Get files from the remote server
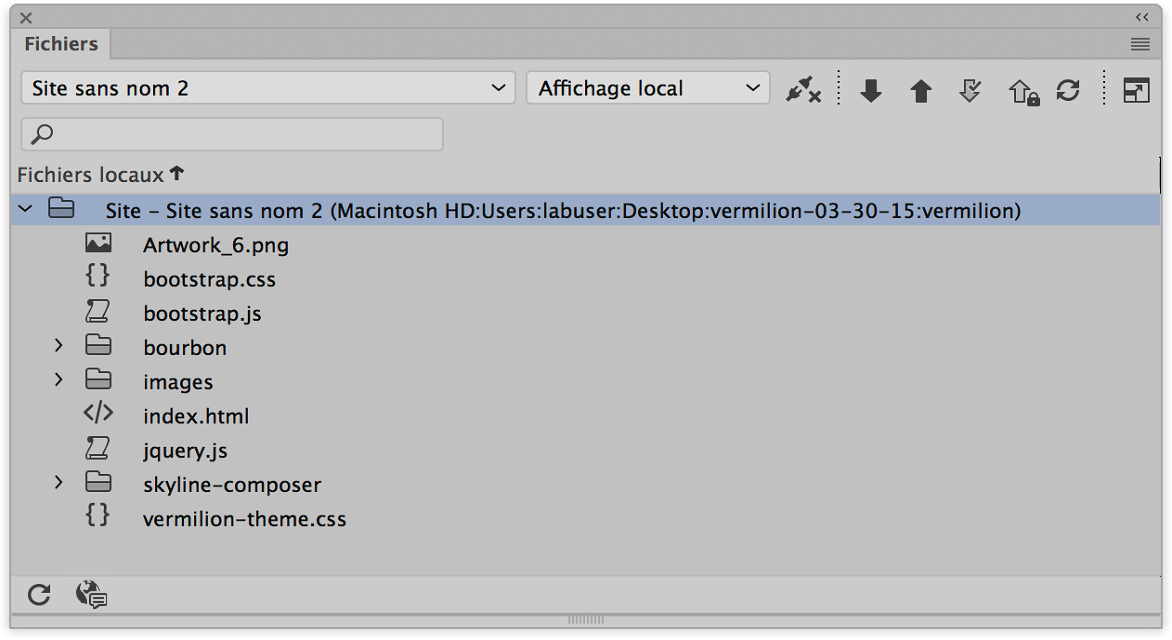1172x640 pixels. click(870, 90)
